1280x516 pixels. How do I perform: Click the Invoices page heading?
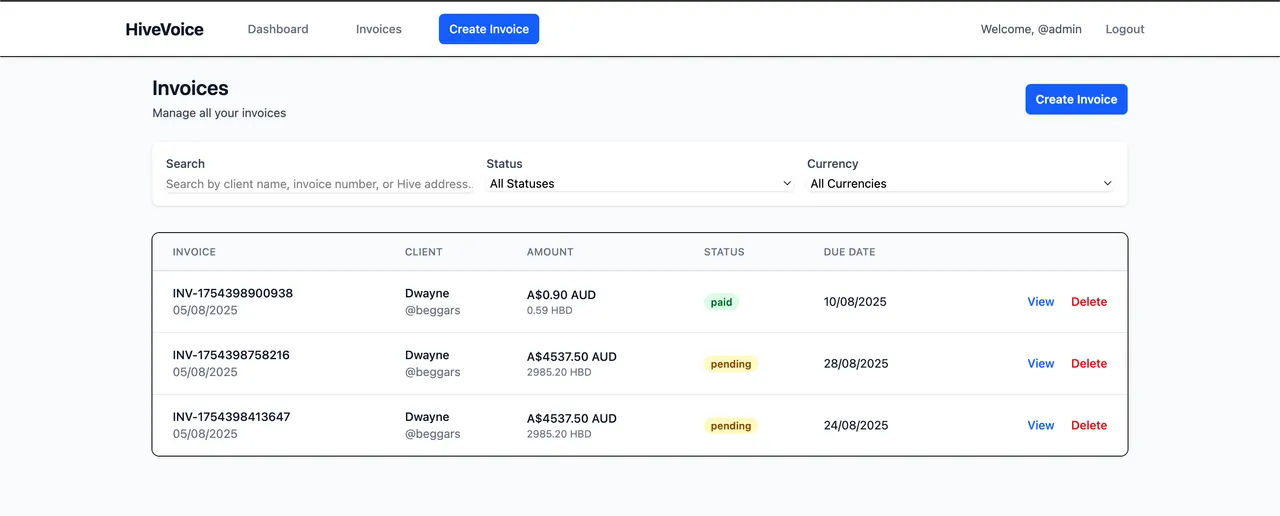pos(190,88)
